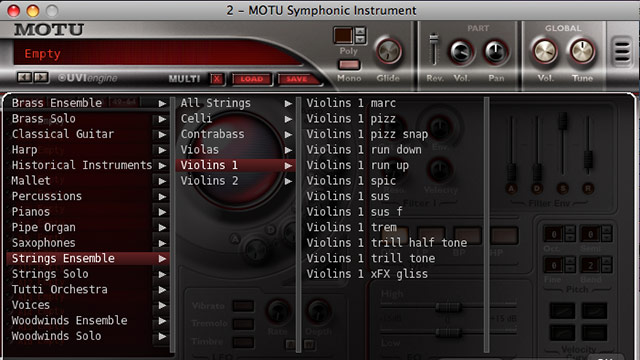Clear the multi with the X button

217,79
